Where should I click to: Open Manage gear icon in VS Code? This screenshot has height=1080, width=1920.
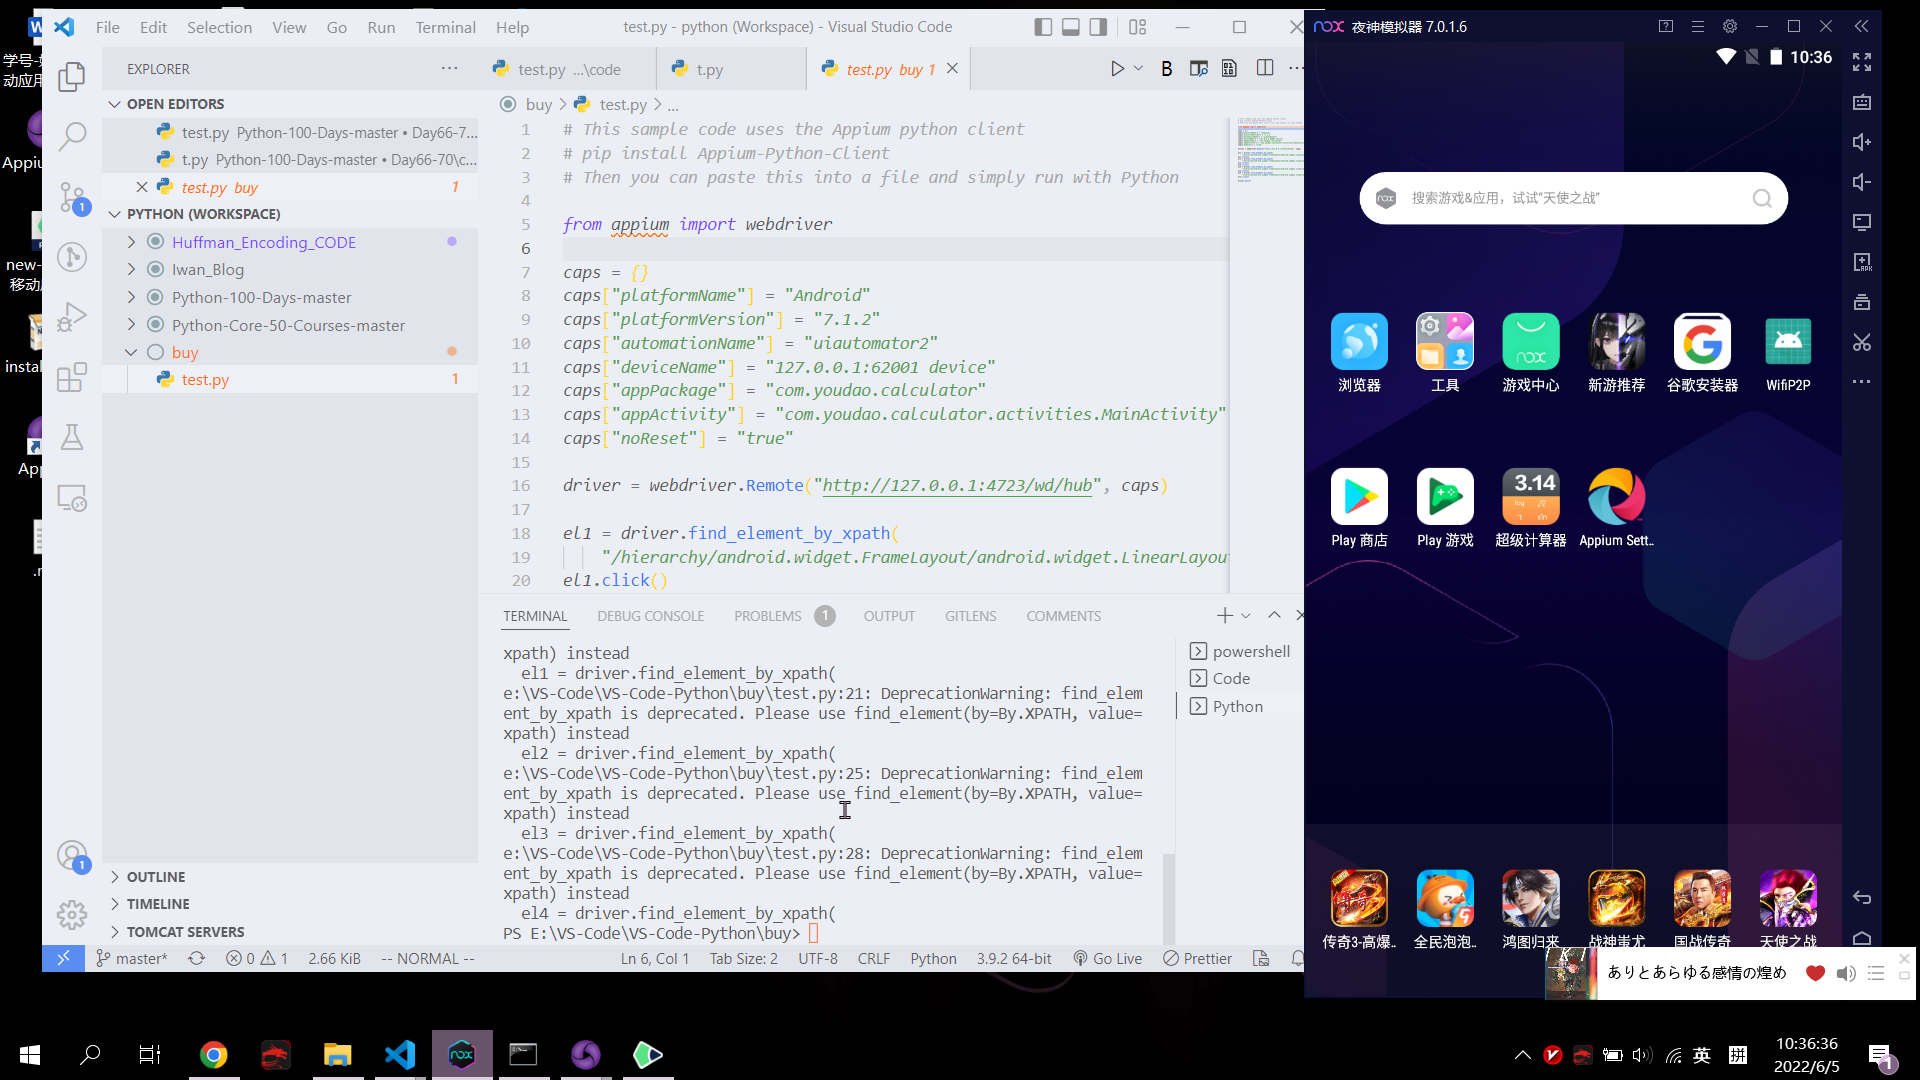[72, 914]
